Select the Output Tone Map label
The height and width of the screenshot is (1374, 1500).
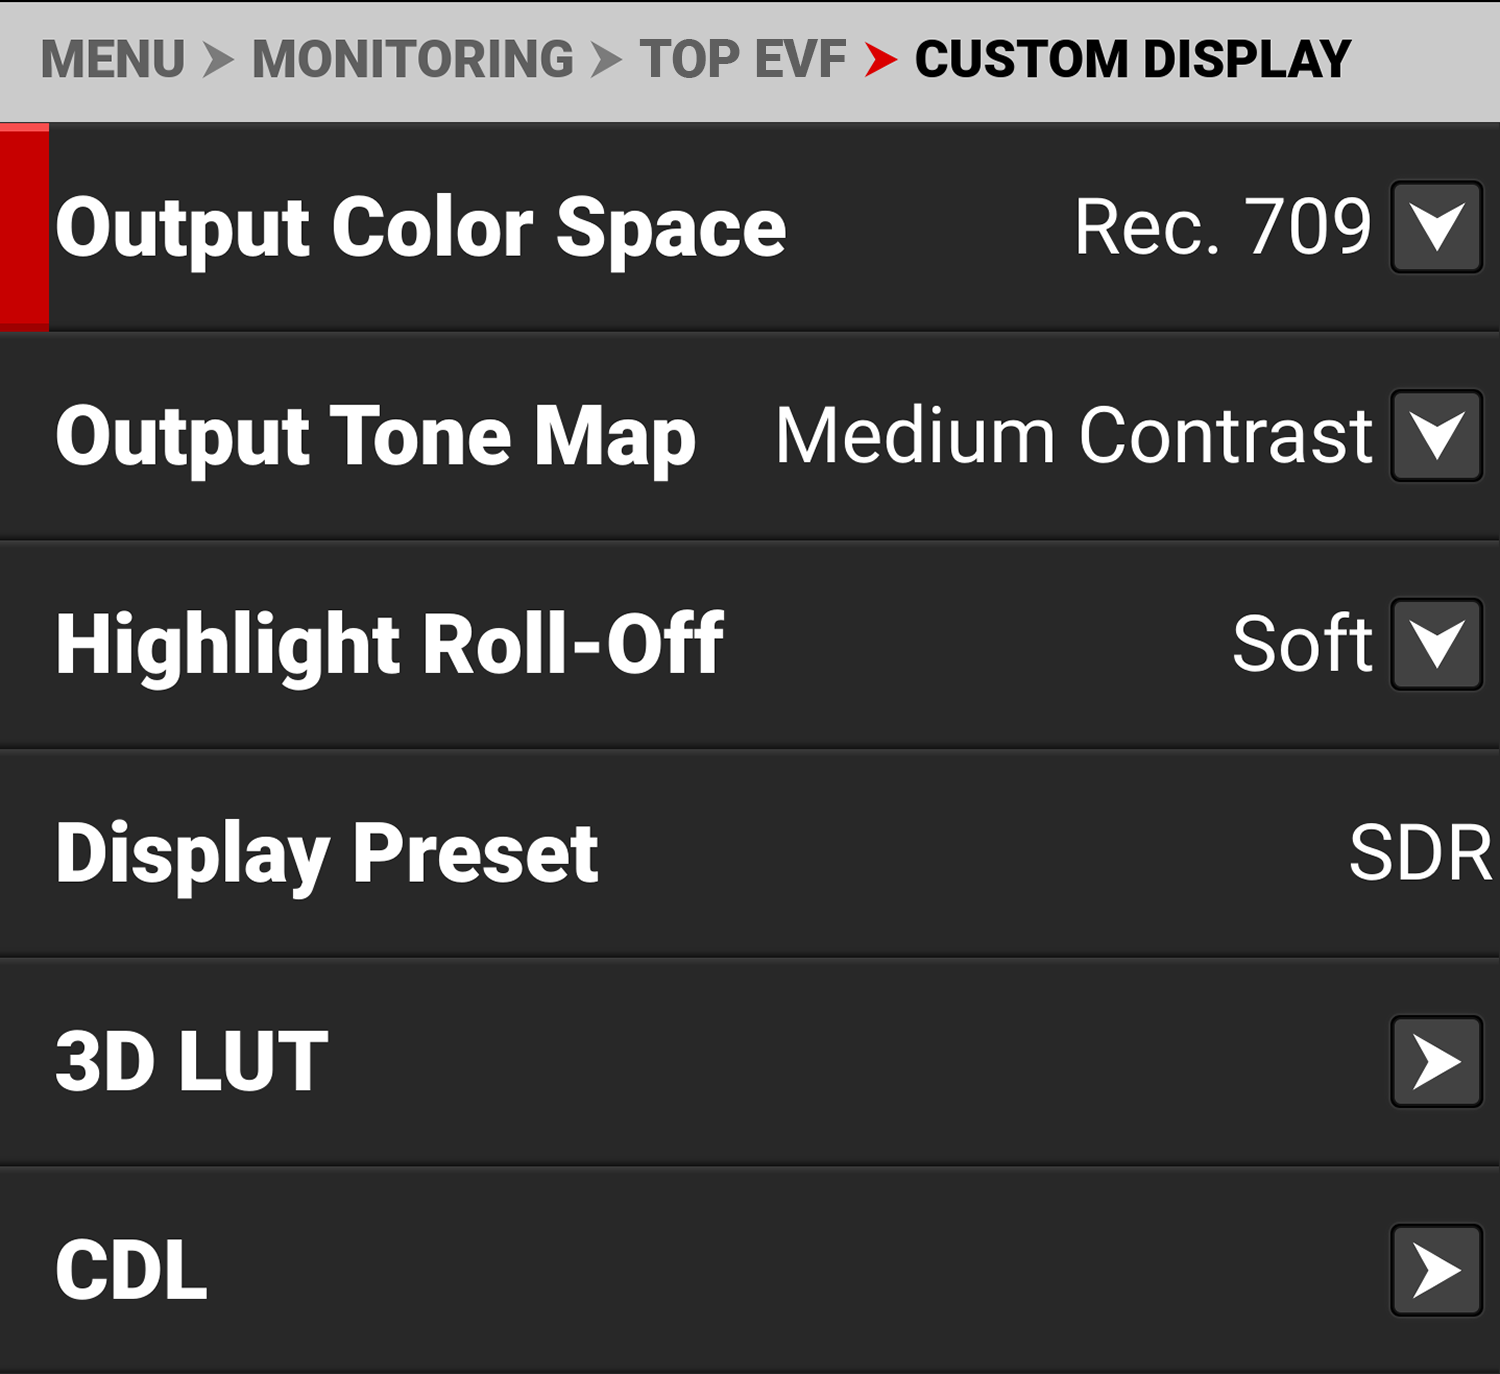[x=375, y=437]
